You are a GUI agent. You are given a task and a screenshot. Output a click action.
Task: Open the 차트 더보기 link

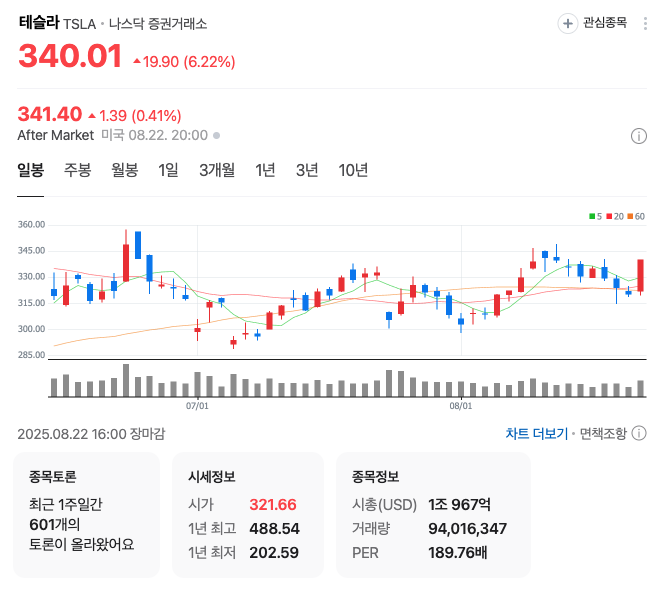coord(537,433)
